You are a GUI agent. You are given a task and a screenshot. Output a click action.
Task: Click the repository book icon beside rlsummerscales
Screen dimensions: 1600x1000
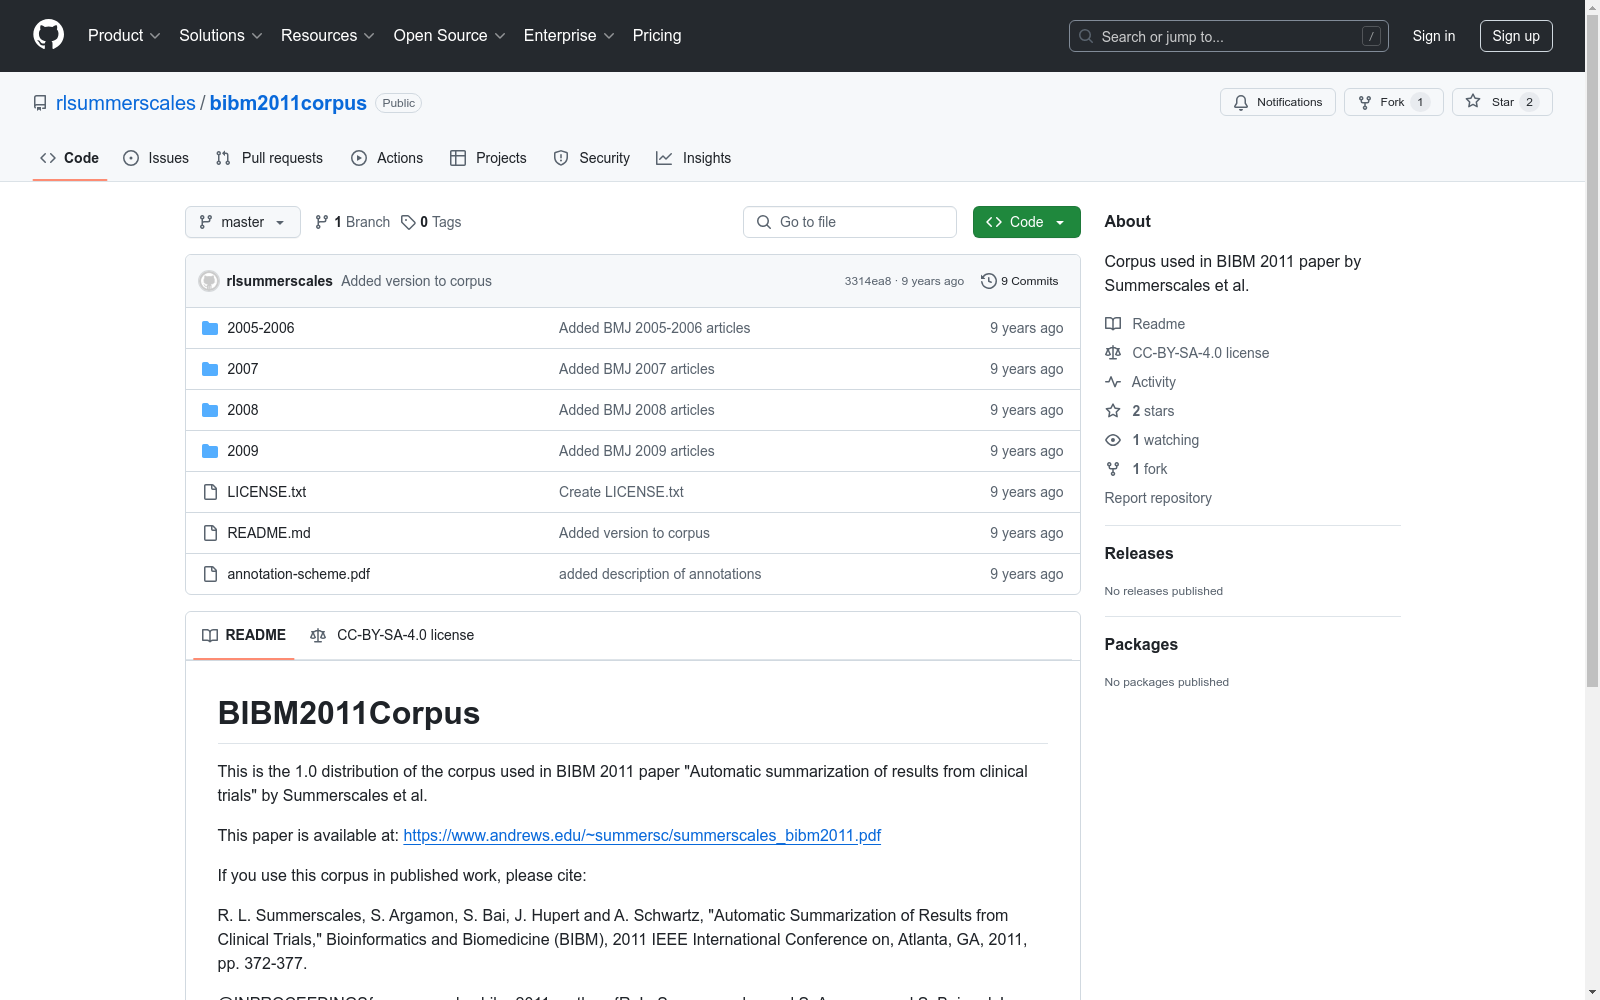pyautogui.click(x=40, y=103)
